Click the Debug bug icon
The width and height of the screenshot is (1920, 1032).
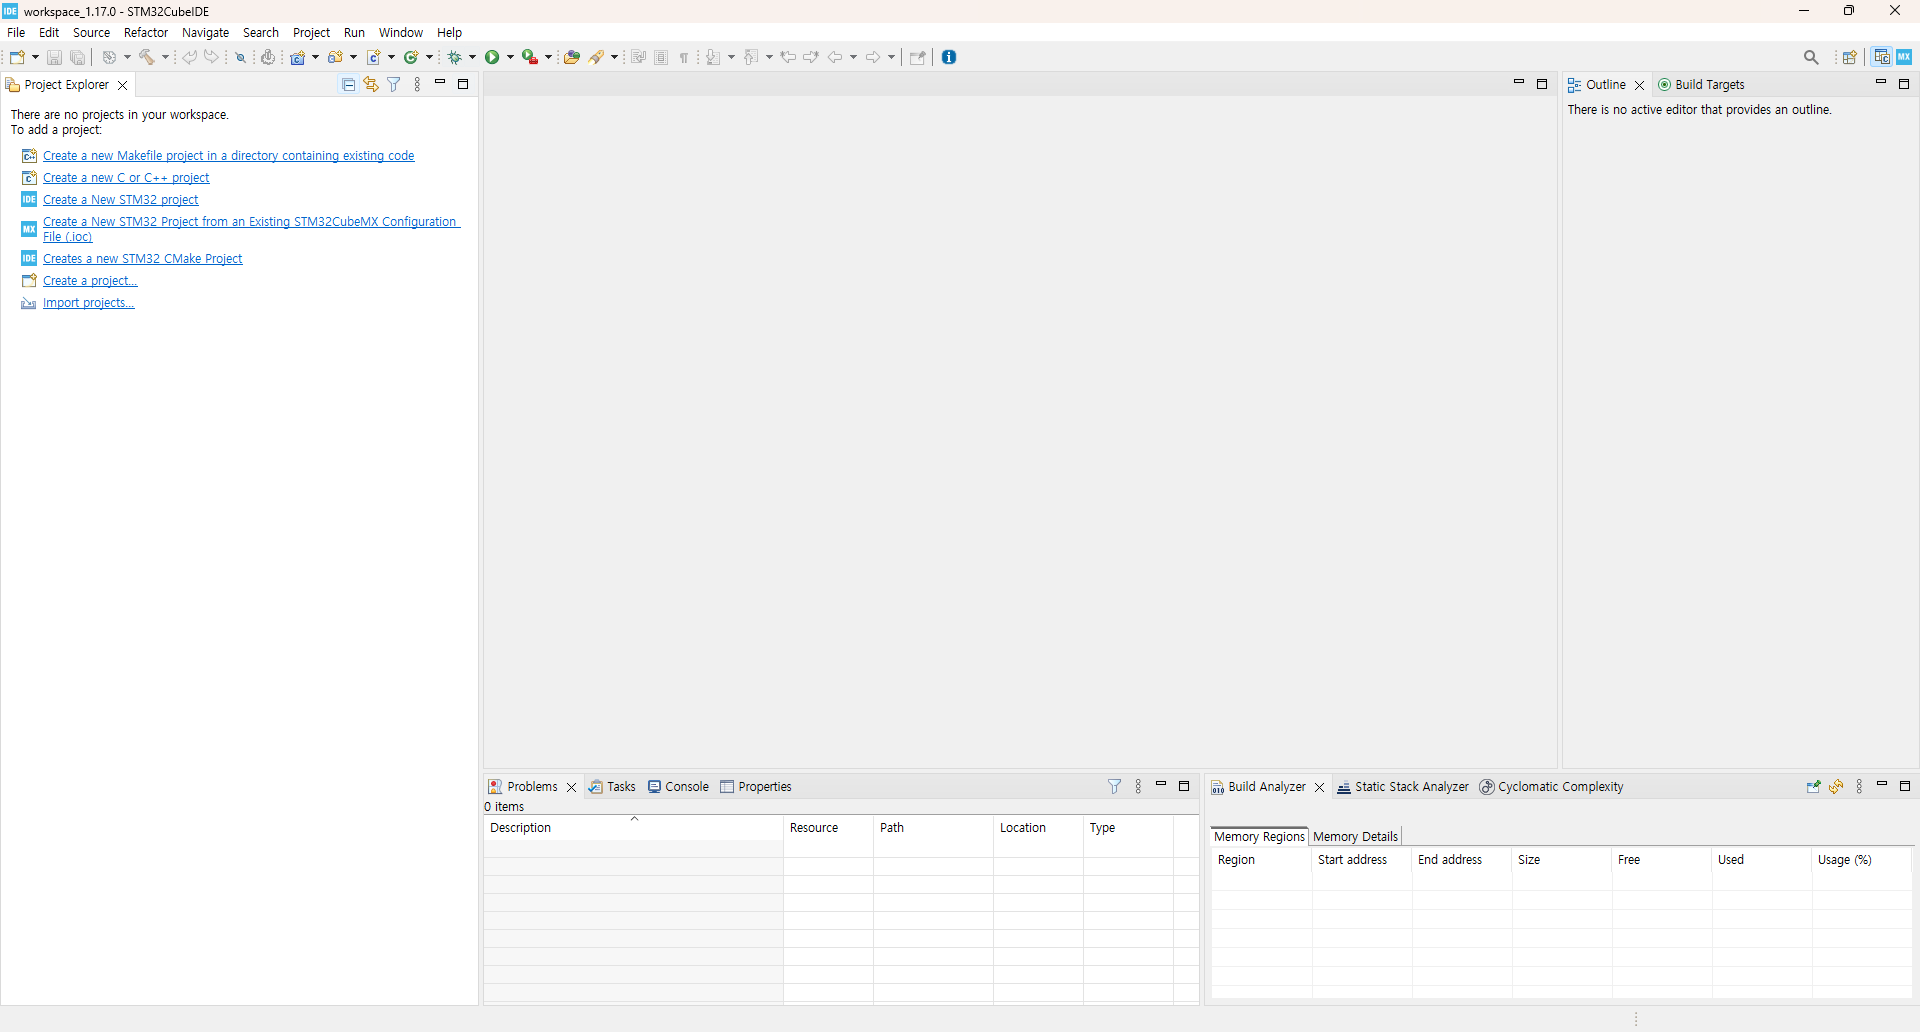455,57
